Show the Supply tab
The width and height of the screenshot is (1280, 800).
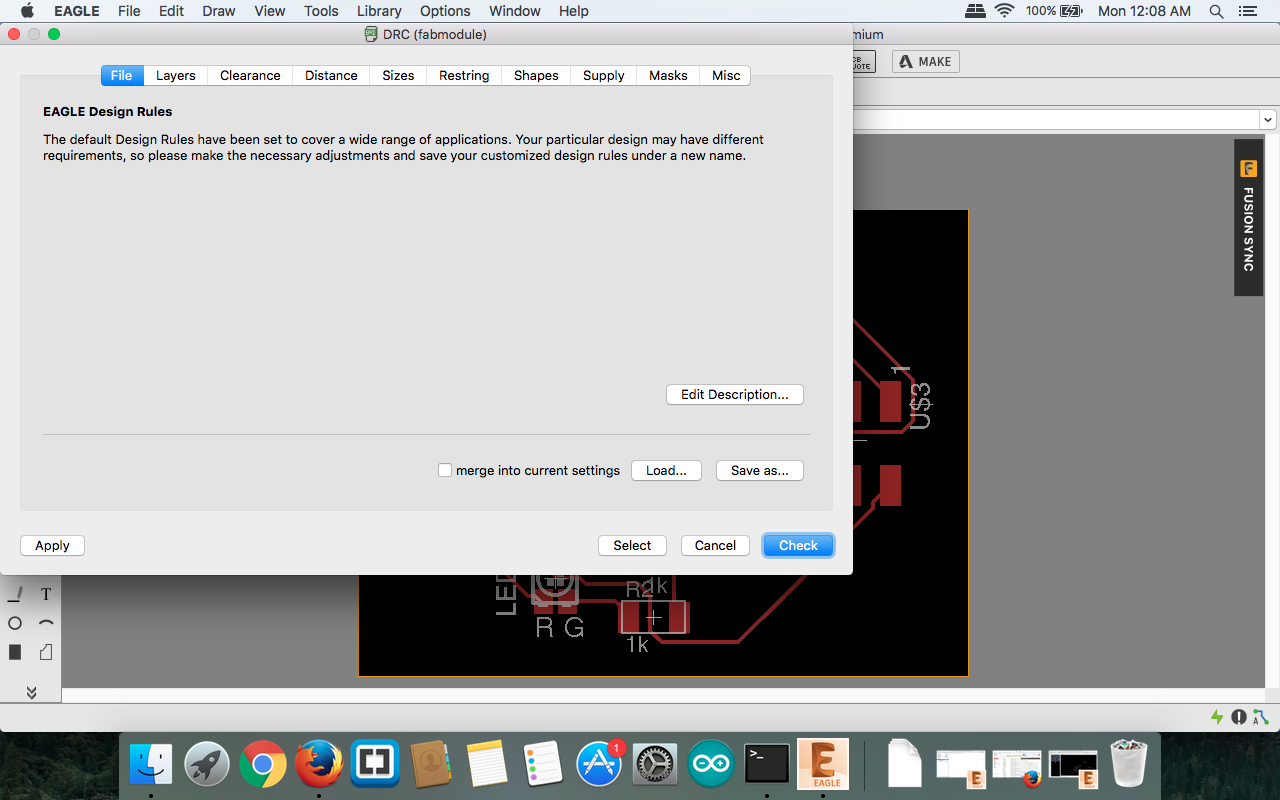tap(604, 75)
